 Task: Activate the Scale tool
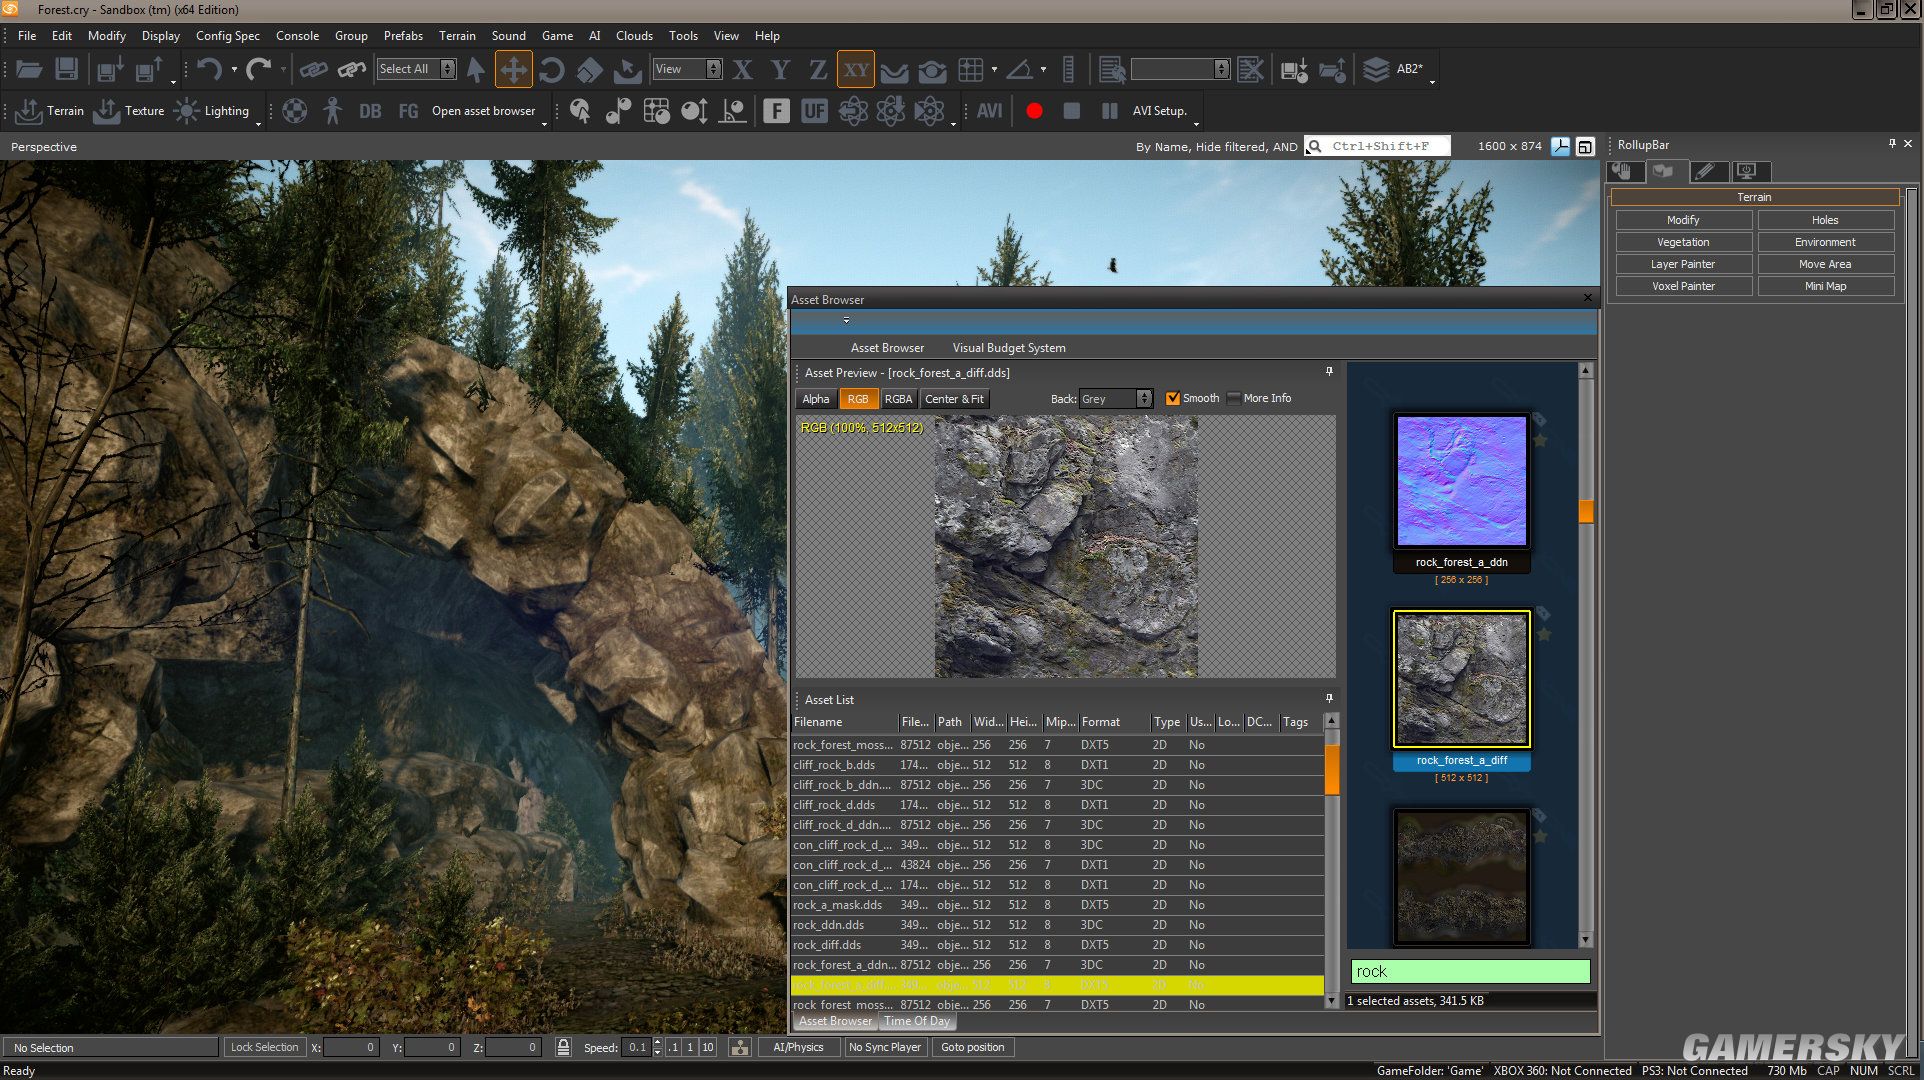pos(589,69)
